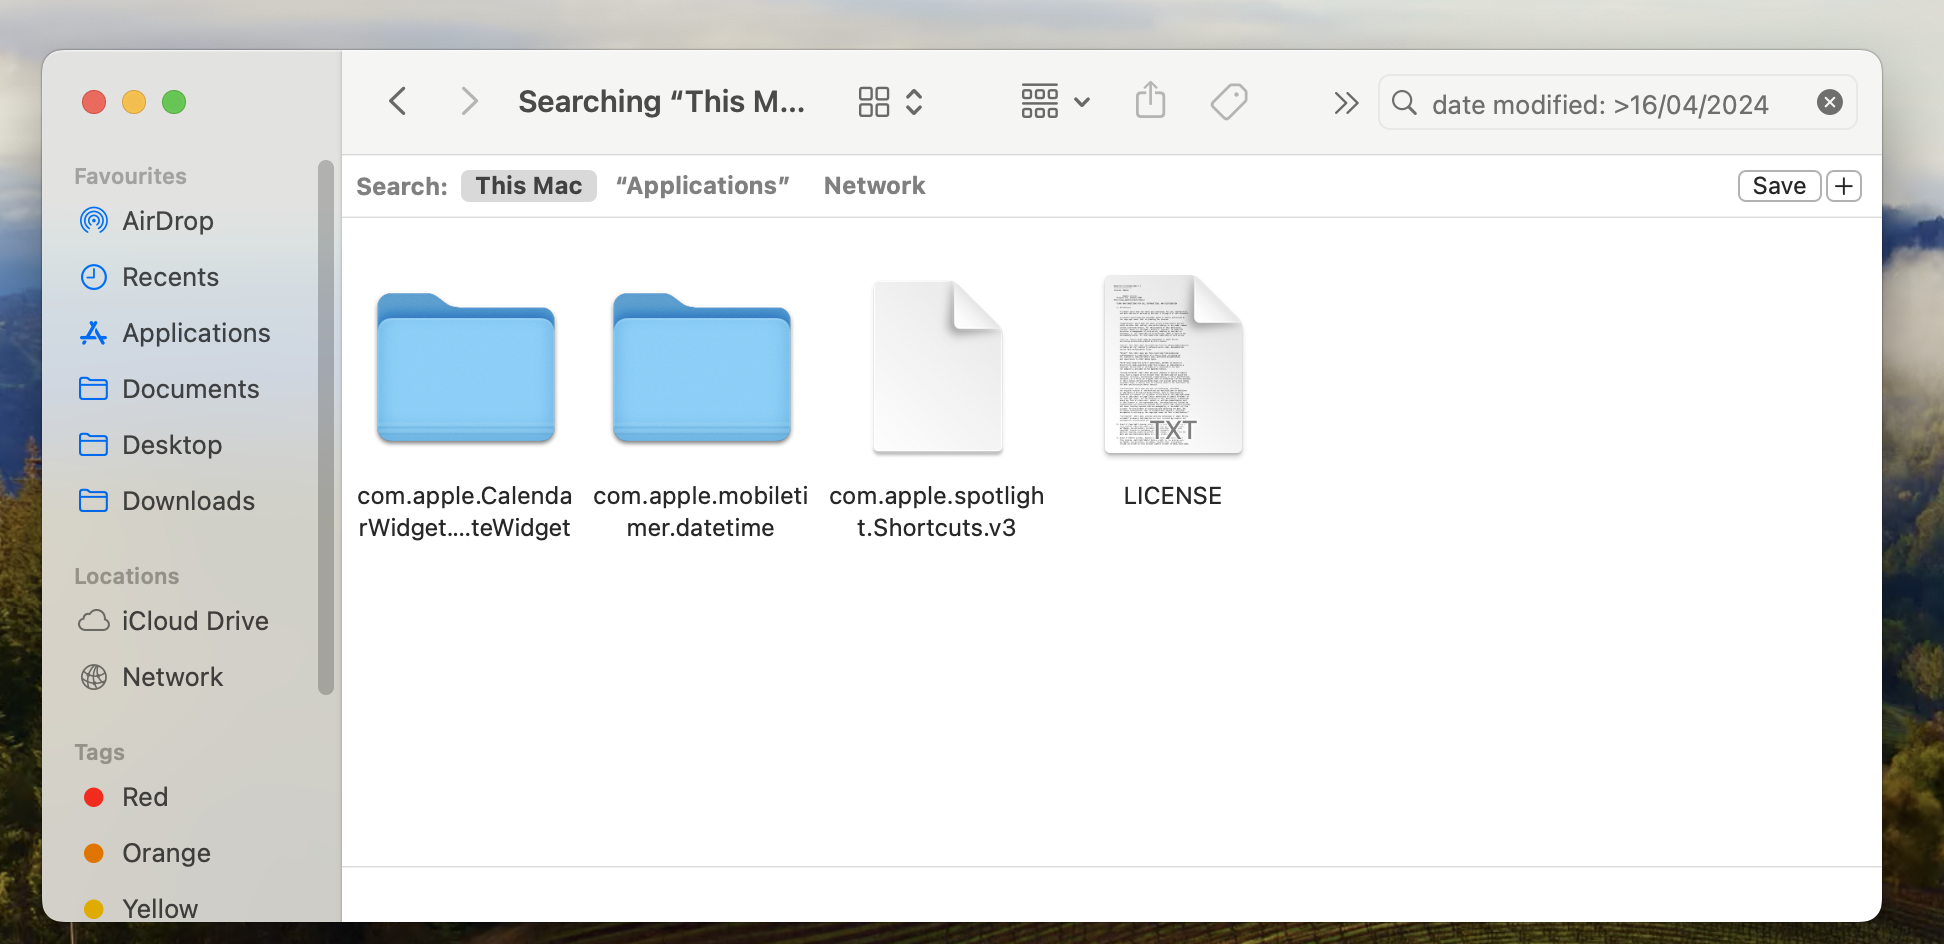Select the LICENSE text file
The height and width of the screenshot is (944, 1944).
click(1173, 392)
